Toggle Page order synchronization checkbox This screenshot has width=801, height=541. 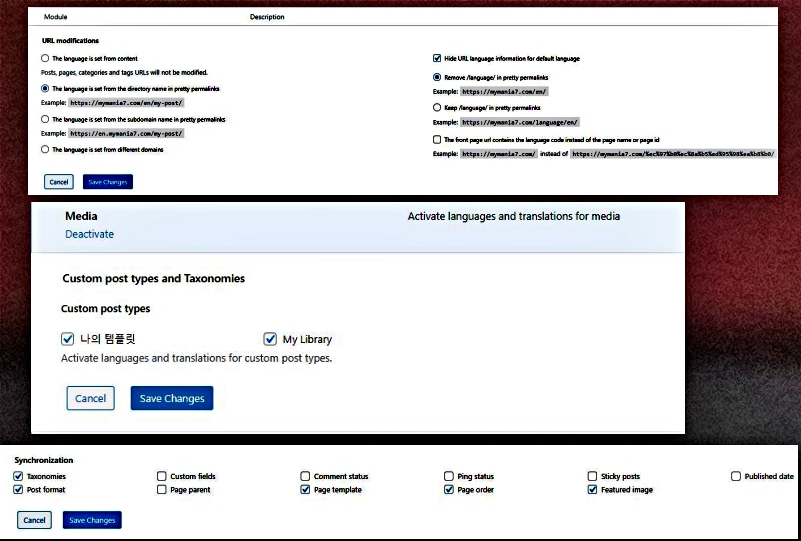click(449, 489)
